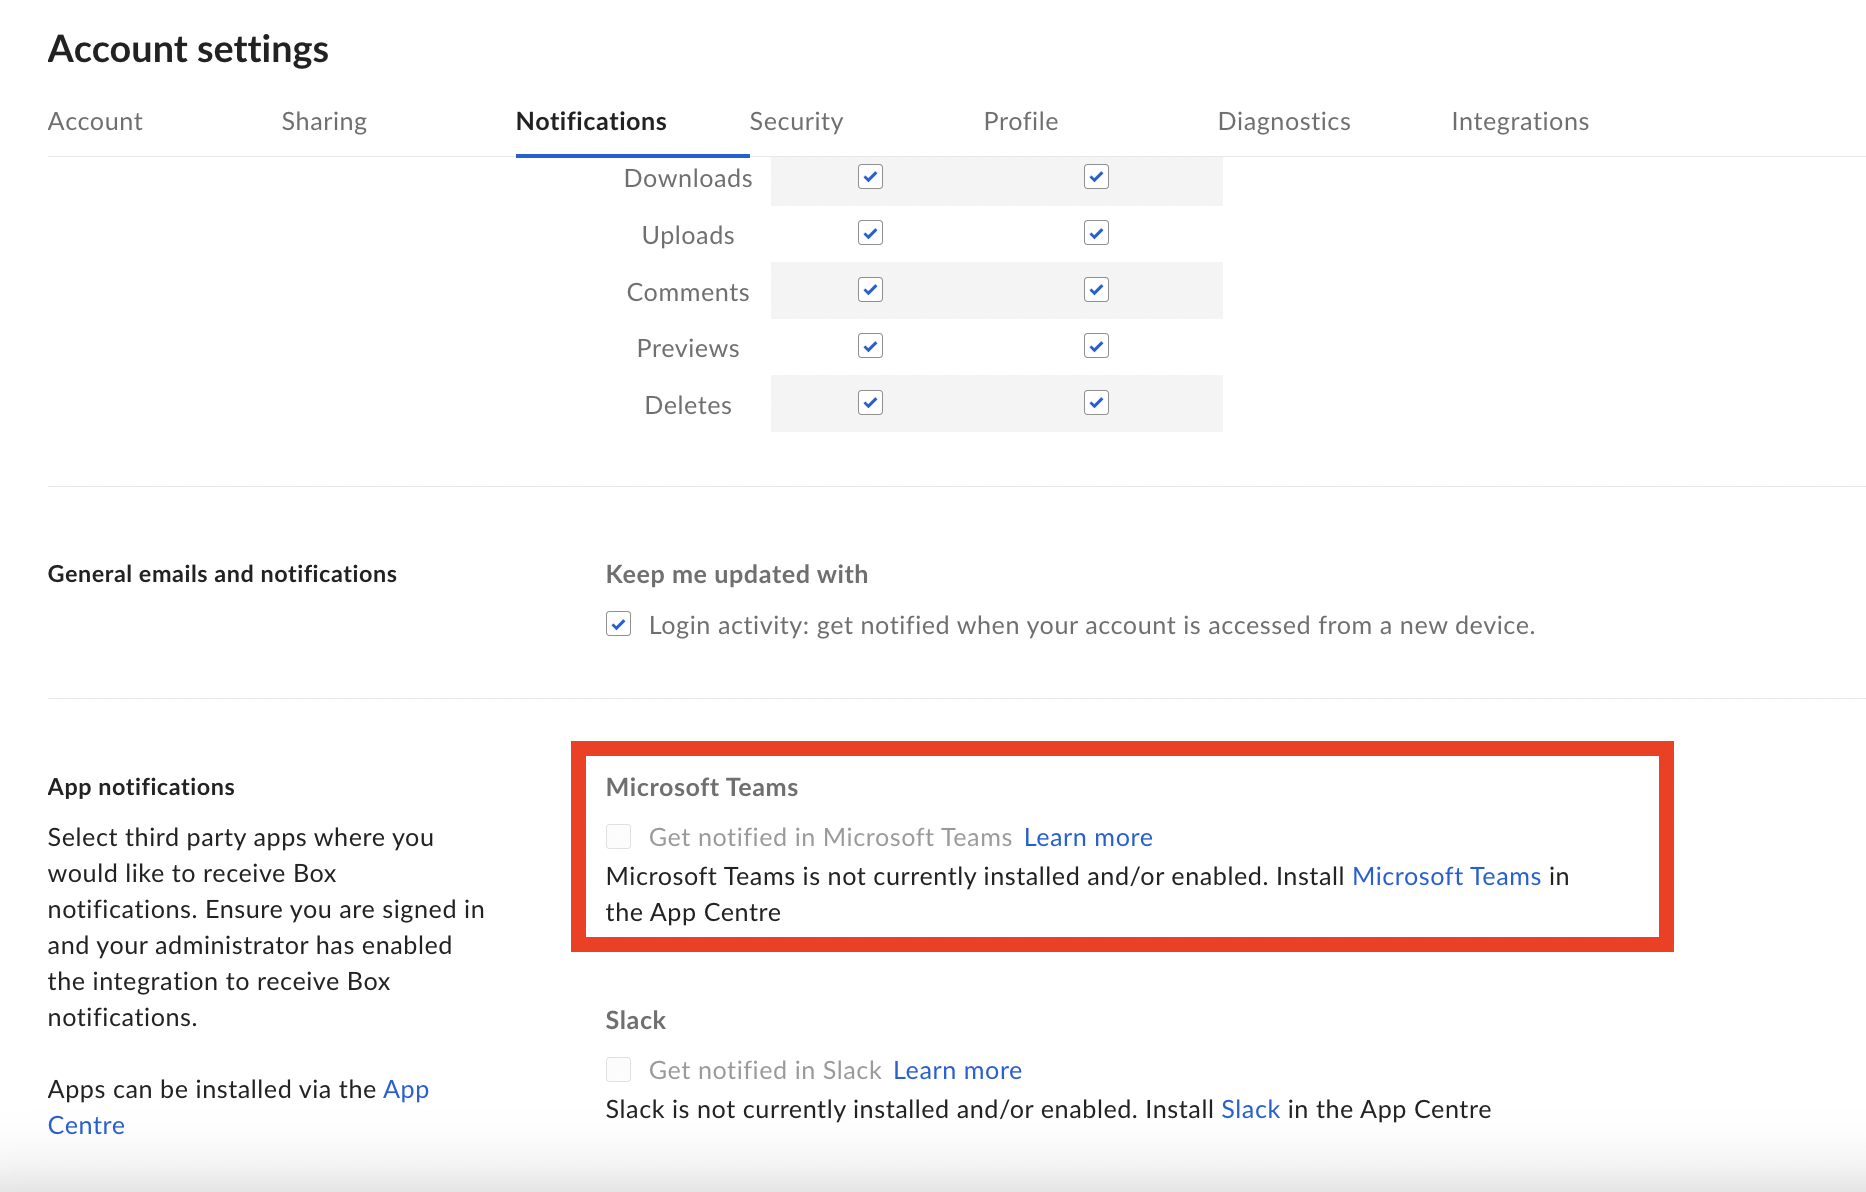
Task: Uncheck the left checkbox in Deletes row
Action: [x=870, y=403]
